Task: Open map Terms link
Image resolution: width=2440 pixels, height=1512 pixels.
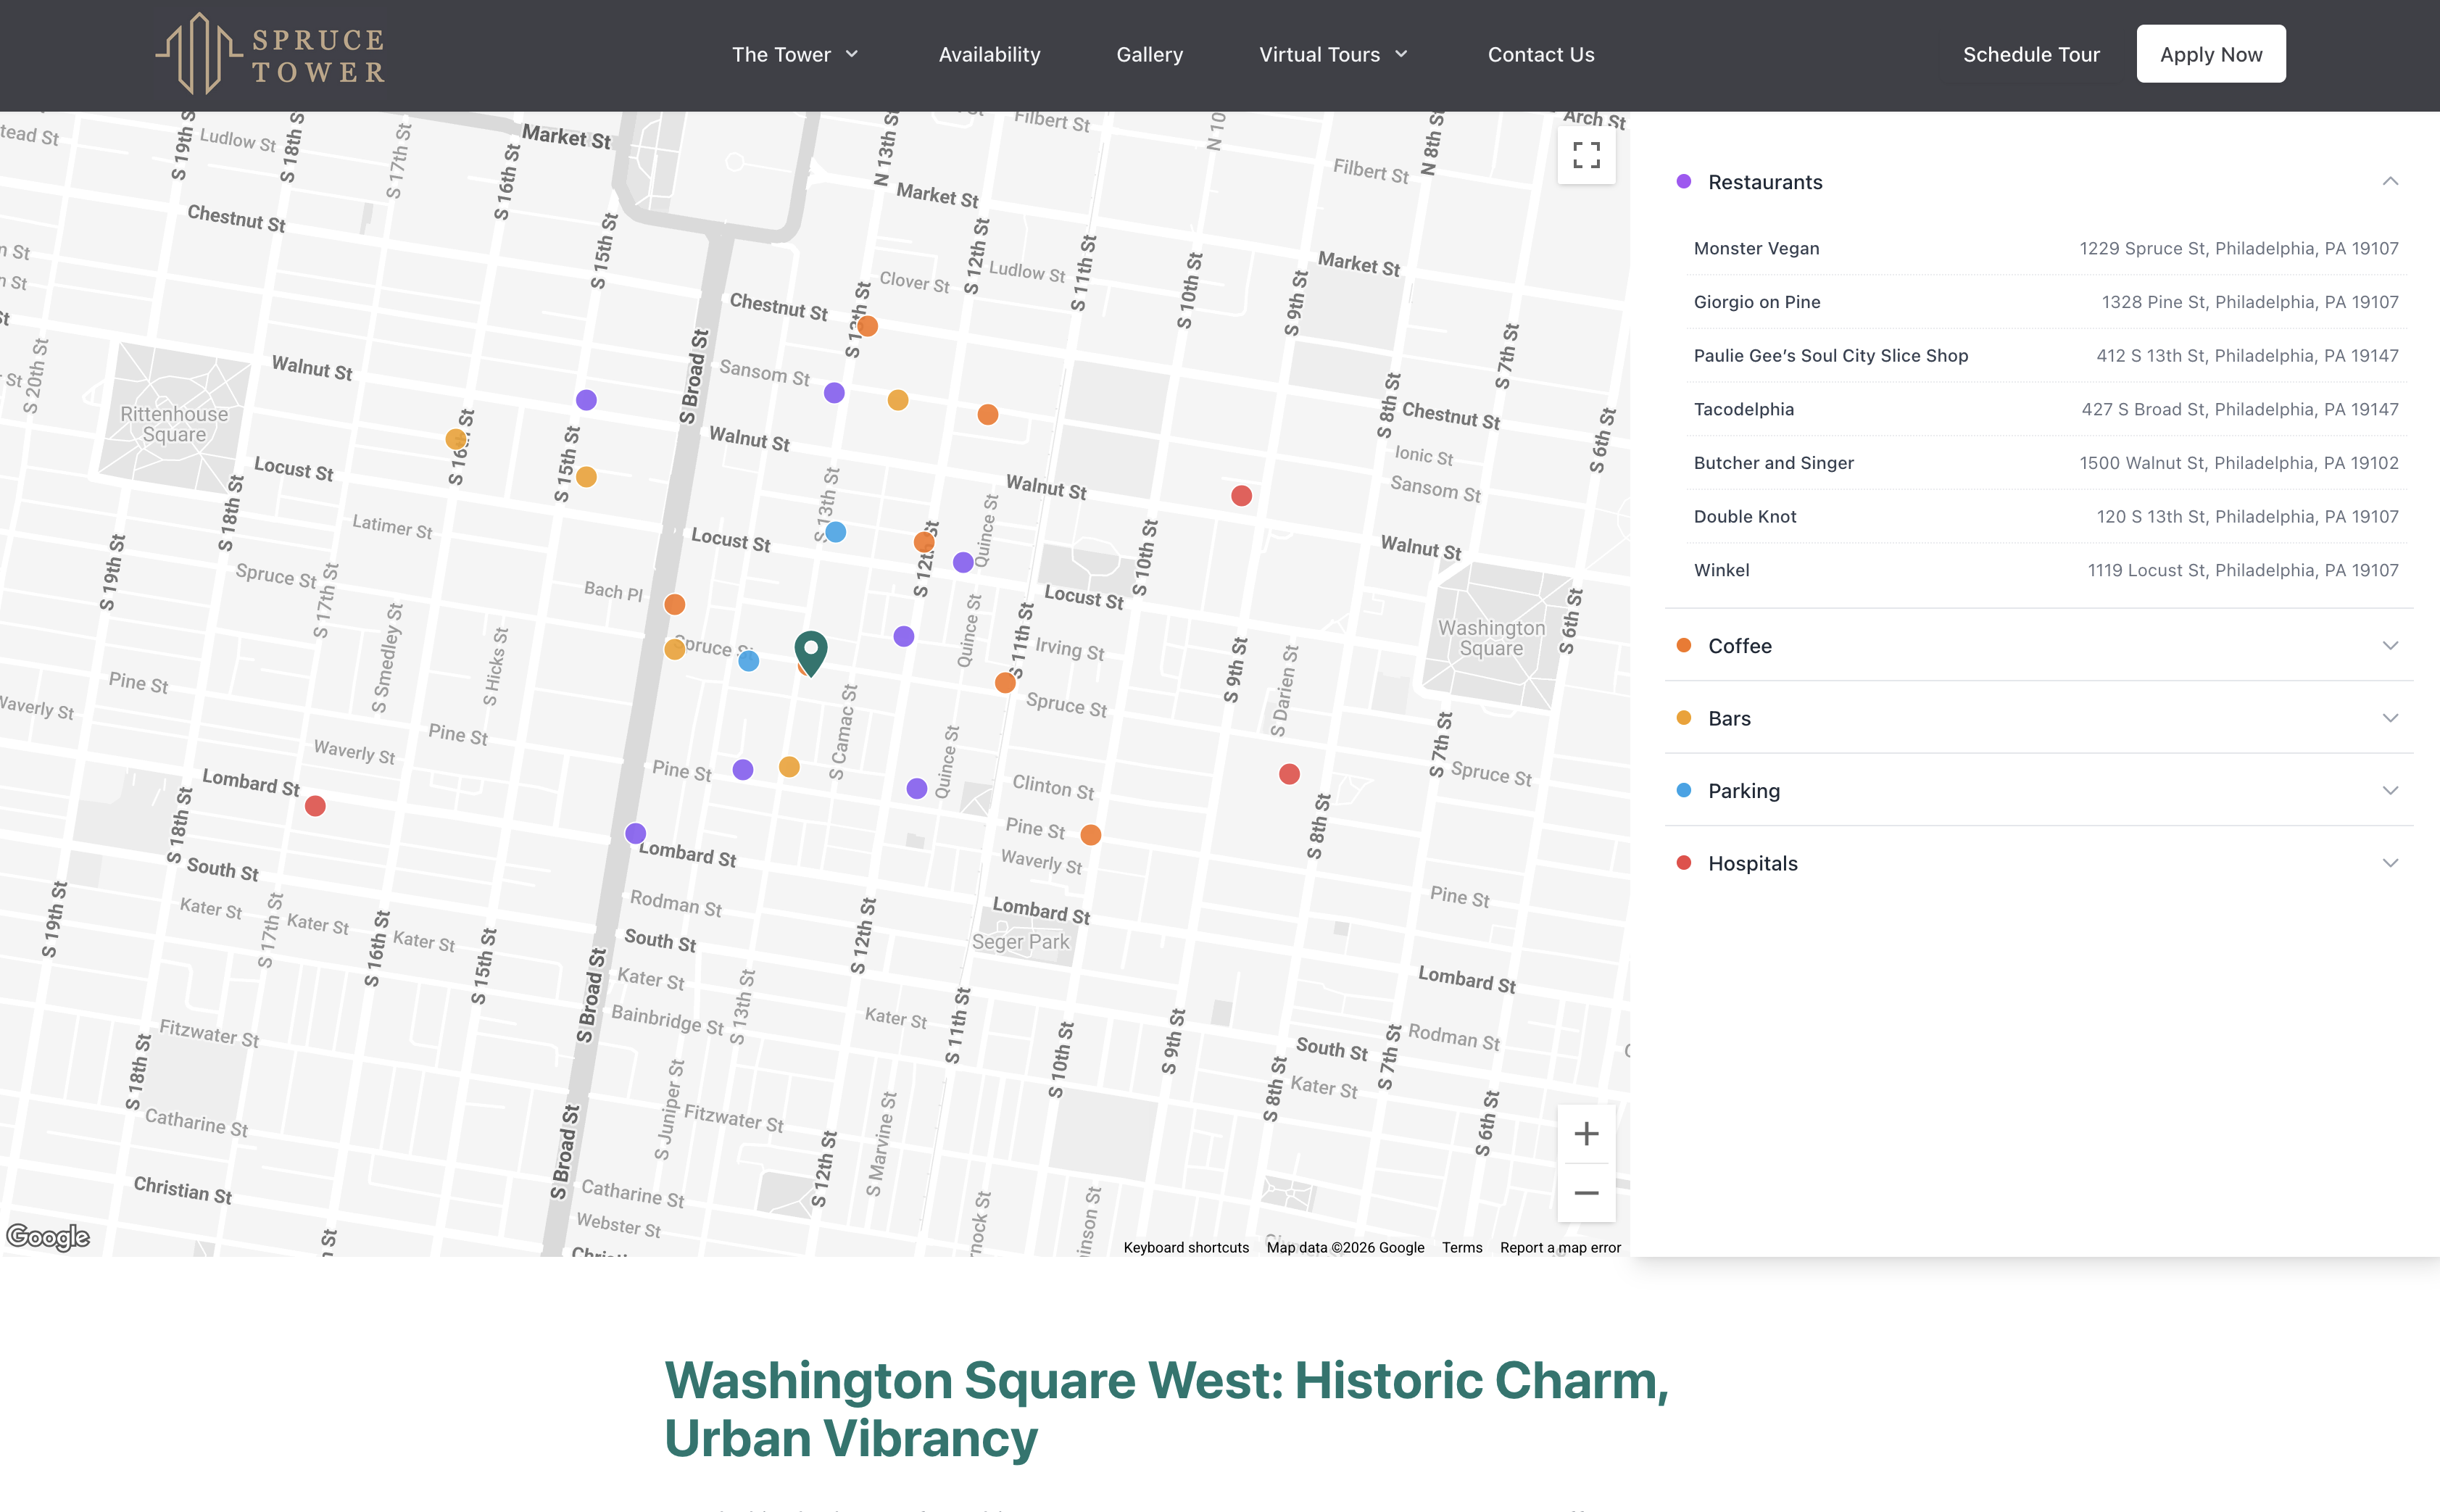Action: pos(1461,1247)
